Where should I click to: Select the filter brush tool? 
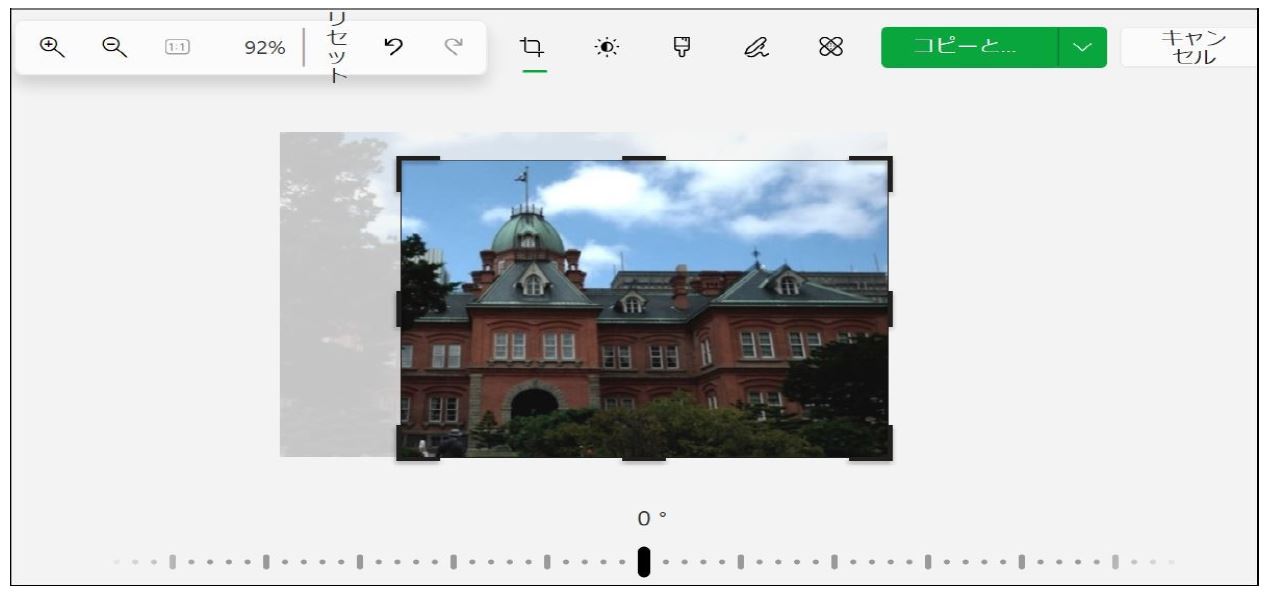(x=682, y=47)
